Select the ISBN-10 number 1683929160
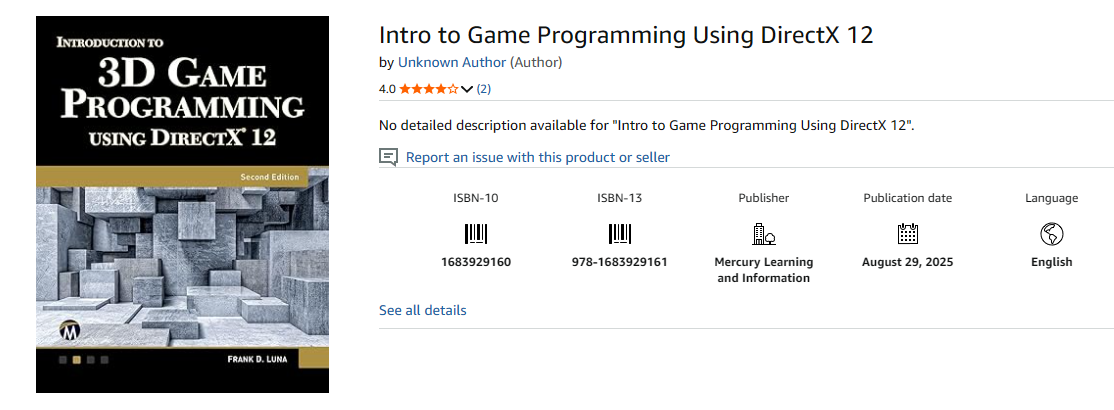 pos(476,262)
